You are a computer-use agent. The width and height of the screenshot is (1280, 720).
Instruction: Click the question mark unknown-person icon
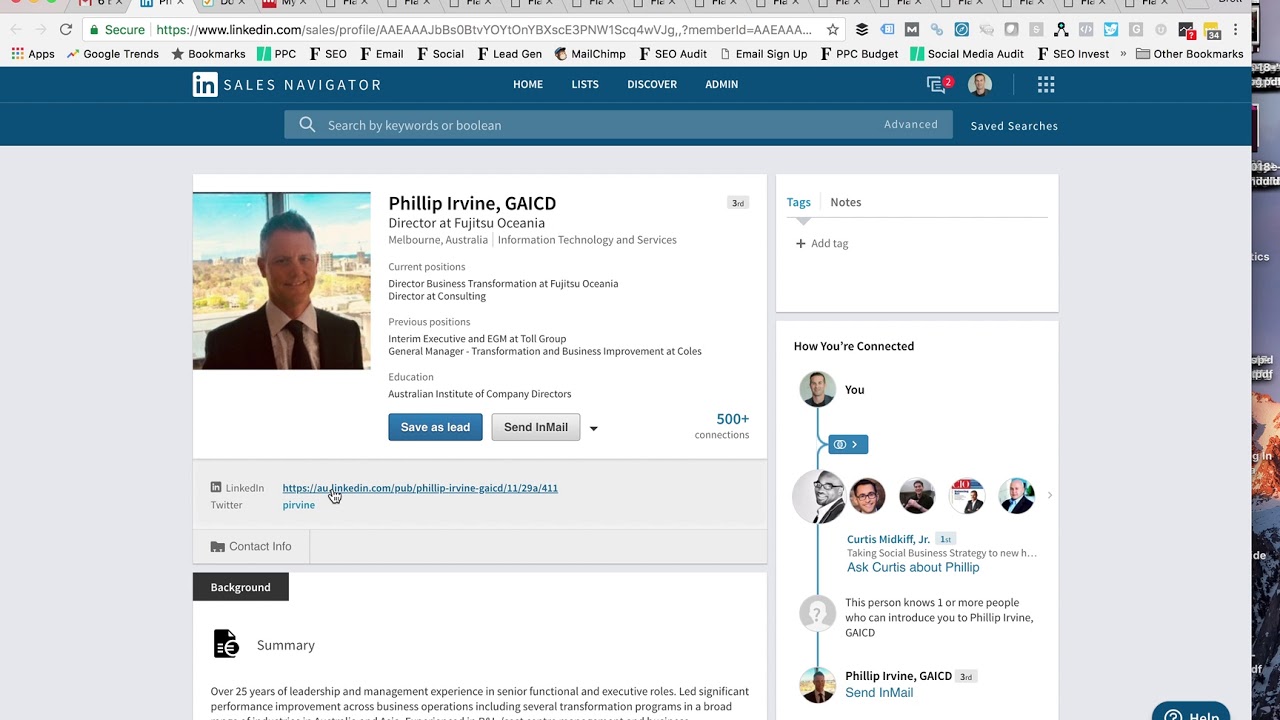click(x=817, y=612)
